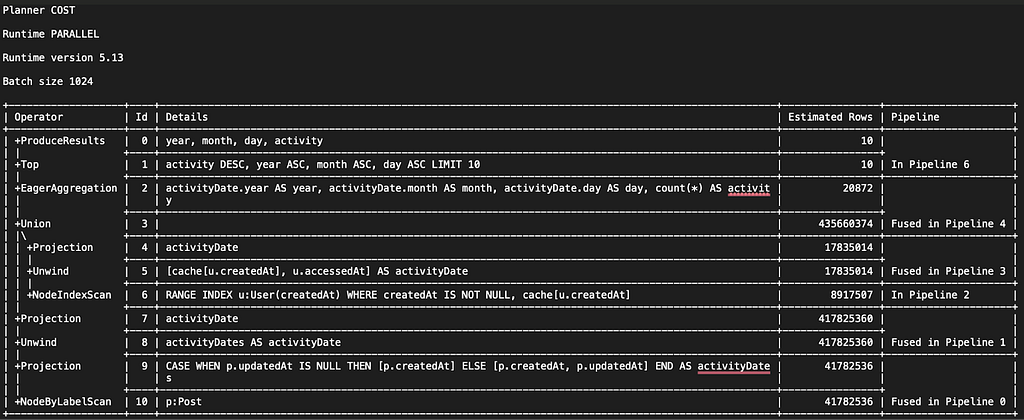Select the +Union operator node
The height and width of the screenshot is (420, 1024).
click(x=33, y=224)
